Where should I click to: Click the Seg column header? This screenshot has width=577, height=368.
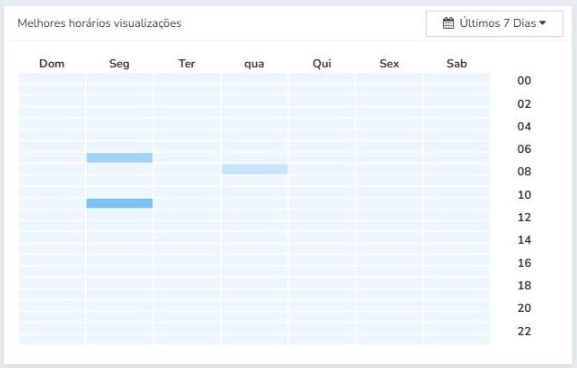coord(119,64)
